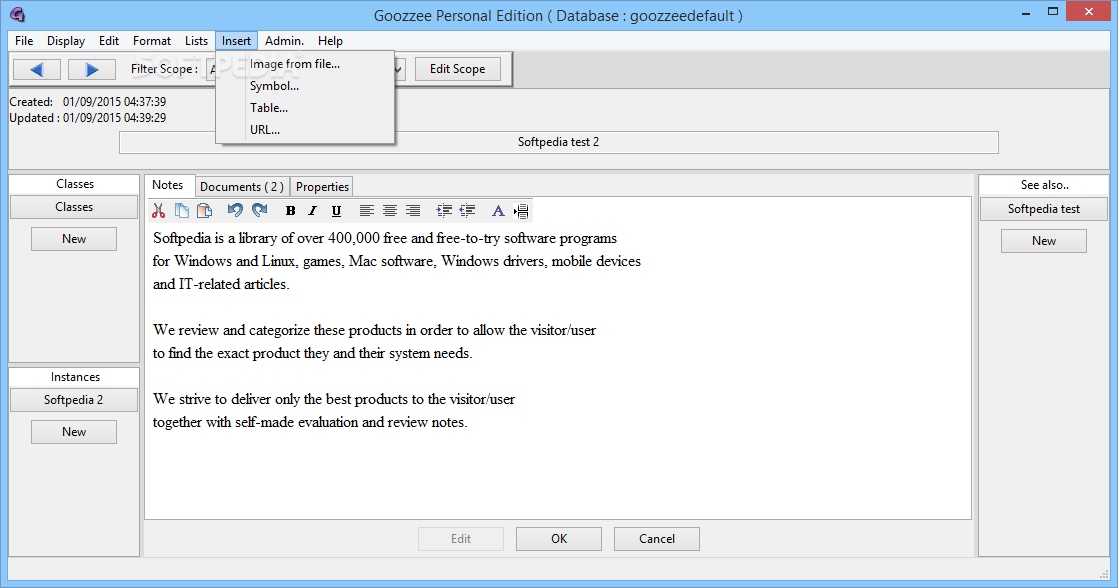The width and height of the screenshot is (1118, 588).
Task: Open the Admin. menu
Action: [x=284, y=41]
